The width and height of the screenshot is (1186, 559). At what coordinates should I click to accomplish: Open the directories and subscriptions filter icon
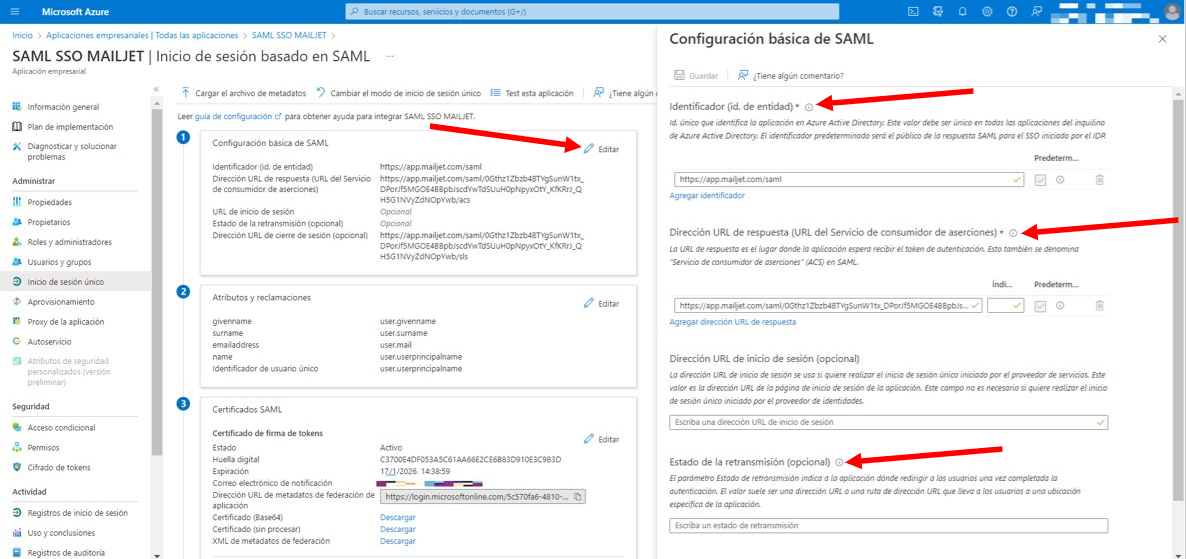(939, 11)
